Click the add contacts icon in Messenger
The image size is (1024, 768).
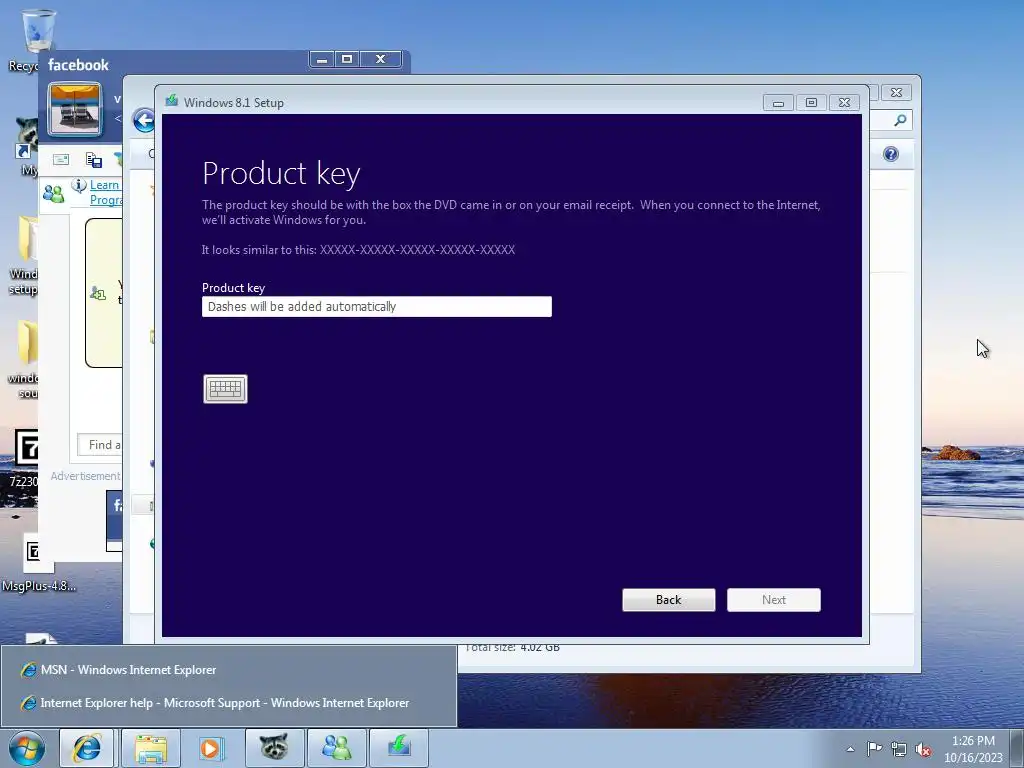(53, 193)
